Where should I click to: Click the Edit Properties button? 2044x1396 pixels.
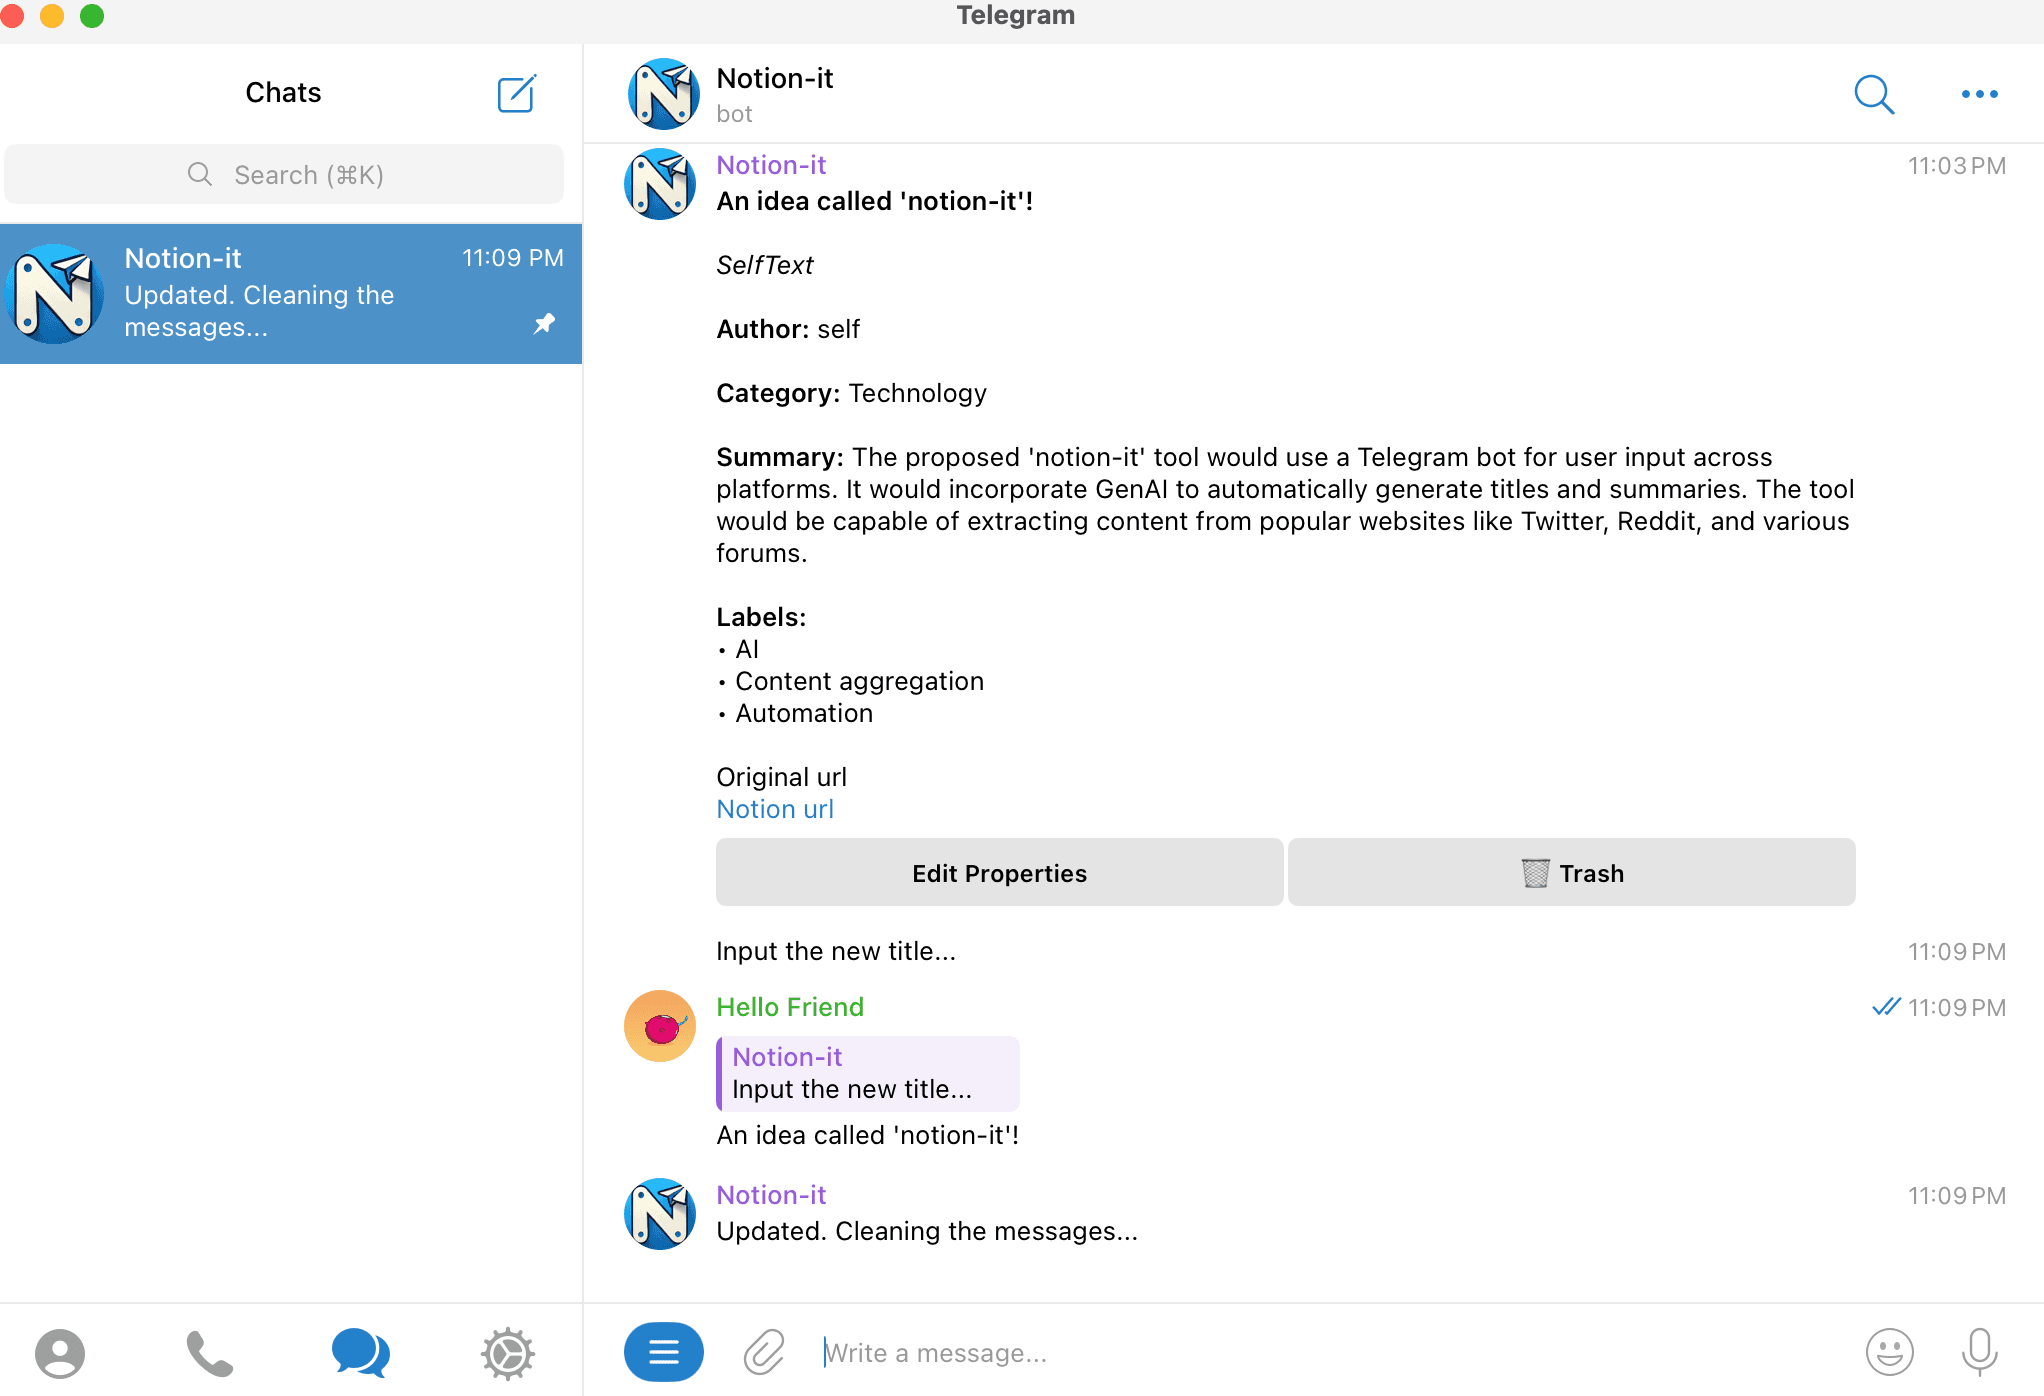click(999, 872)
